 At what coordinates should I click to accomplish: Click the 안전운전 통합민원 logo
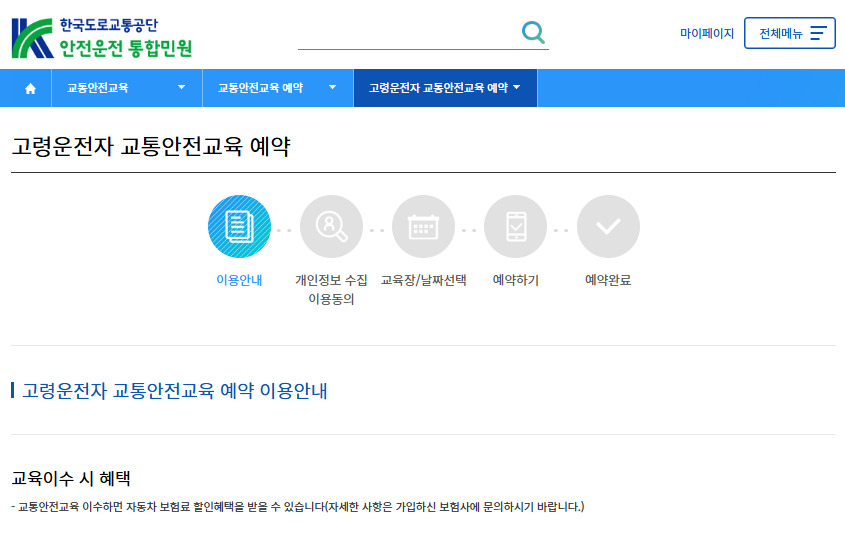(x=101, y=36)
